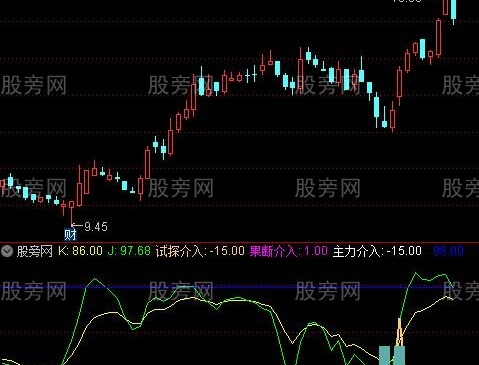Click the blue 财 marker icon
Screen dimensions: 479x365
pyautogui.click(x=70, y=235)
